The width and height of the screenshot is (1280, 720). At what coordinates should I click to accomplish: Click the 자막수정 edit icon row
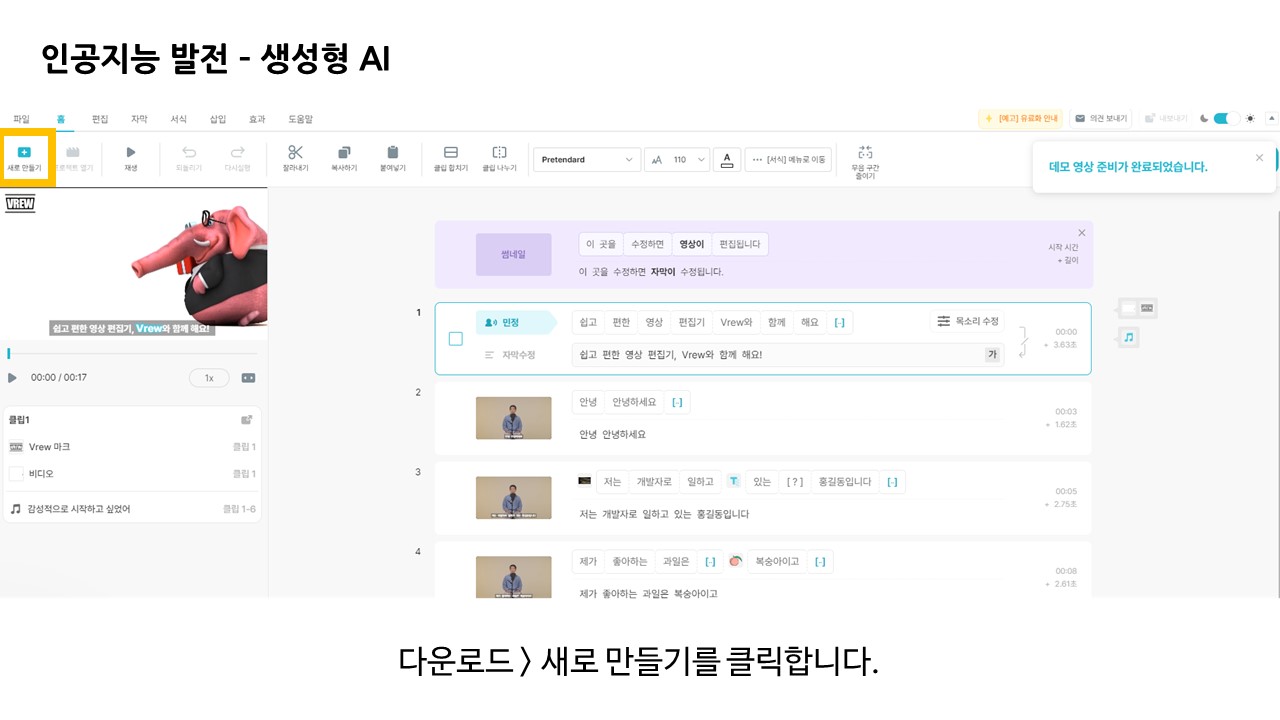coord(510,355)
